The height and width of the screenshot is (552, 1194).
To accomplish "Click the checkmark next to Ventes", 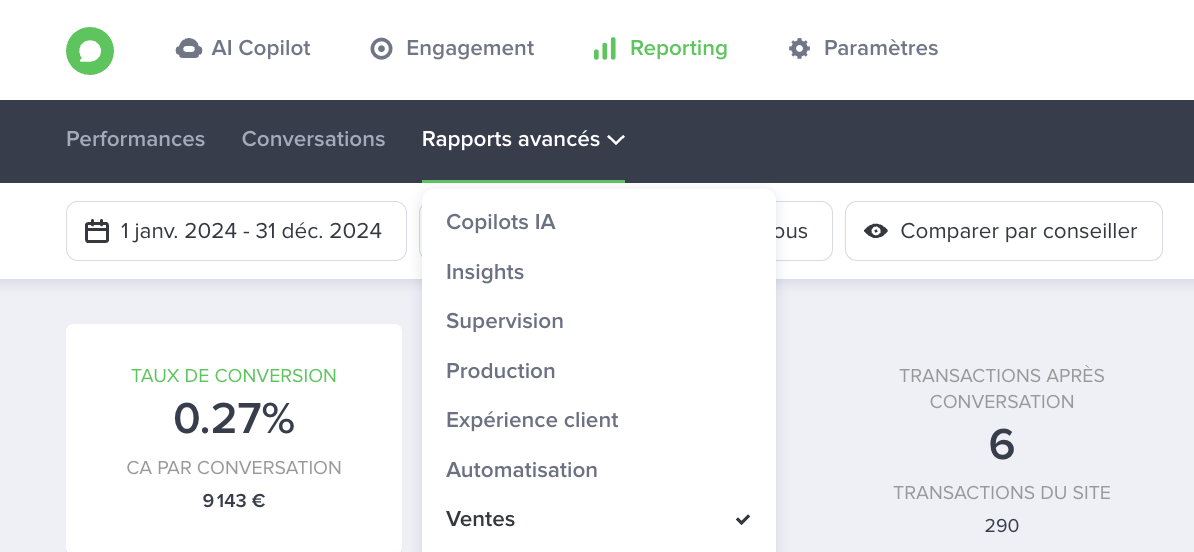I will pyautogui.click(x=742, y=519).
